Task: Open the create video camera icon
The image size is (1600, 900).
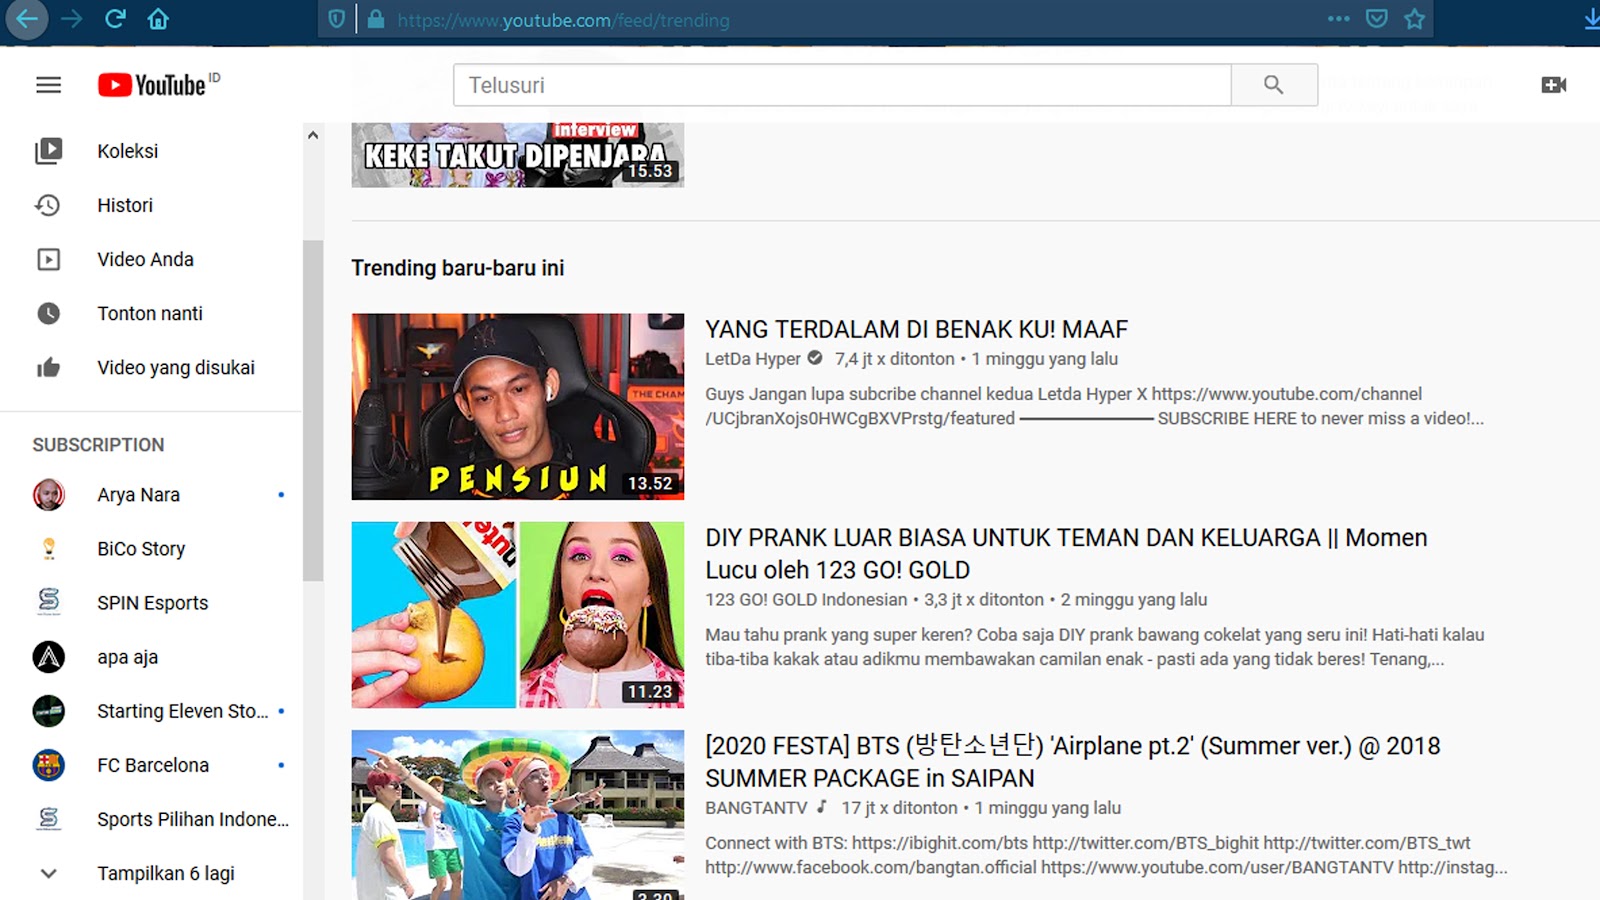Action: (1554, 85)
